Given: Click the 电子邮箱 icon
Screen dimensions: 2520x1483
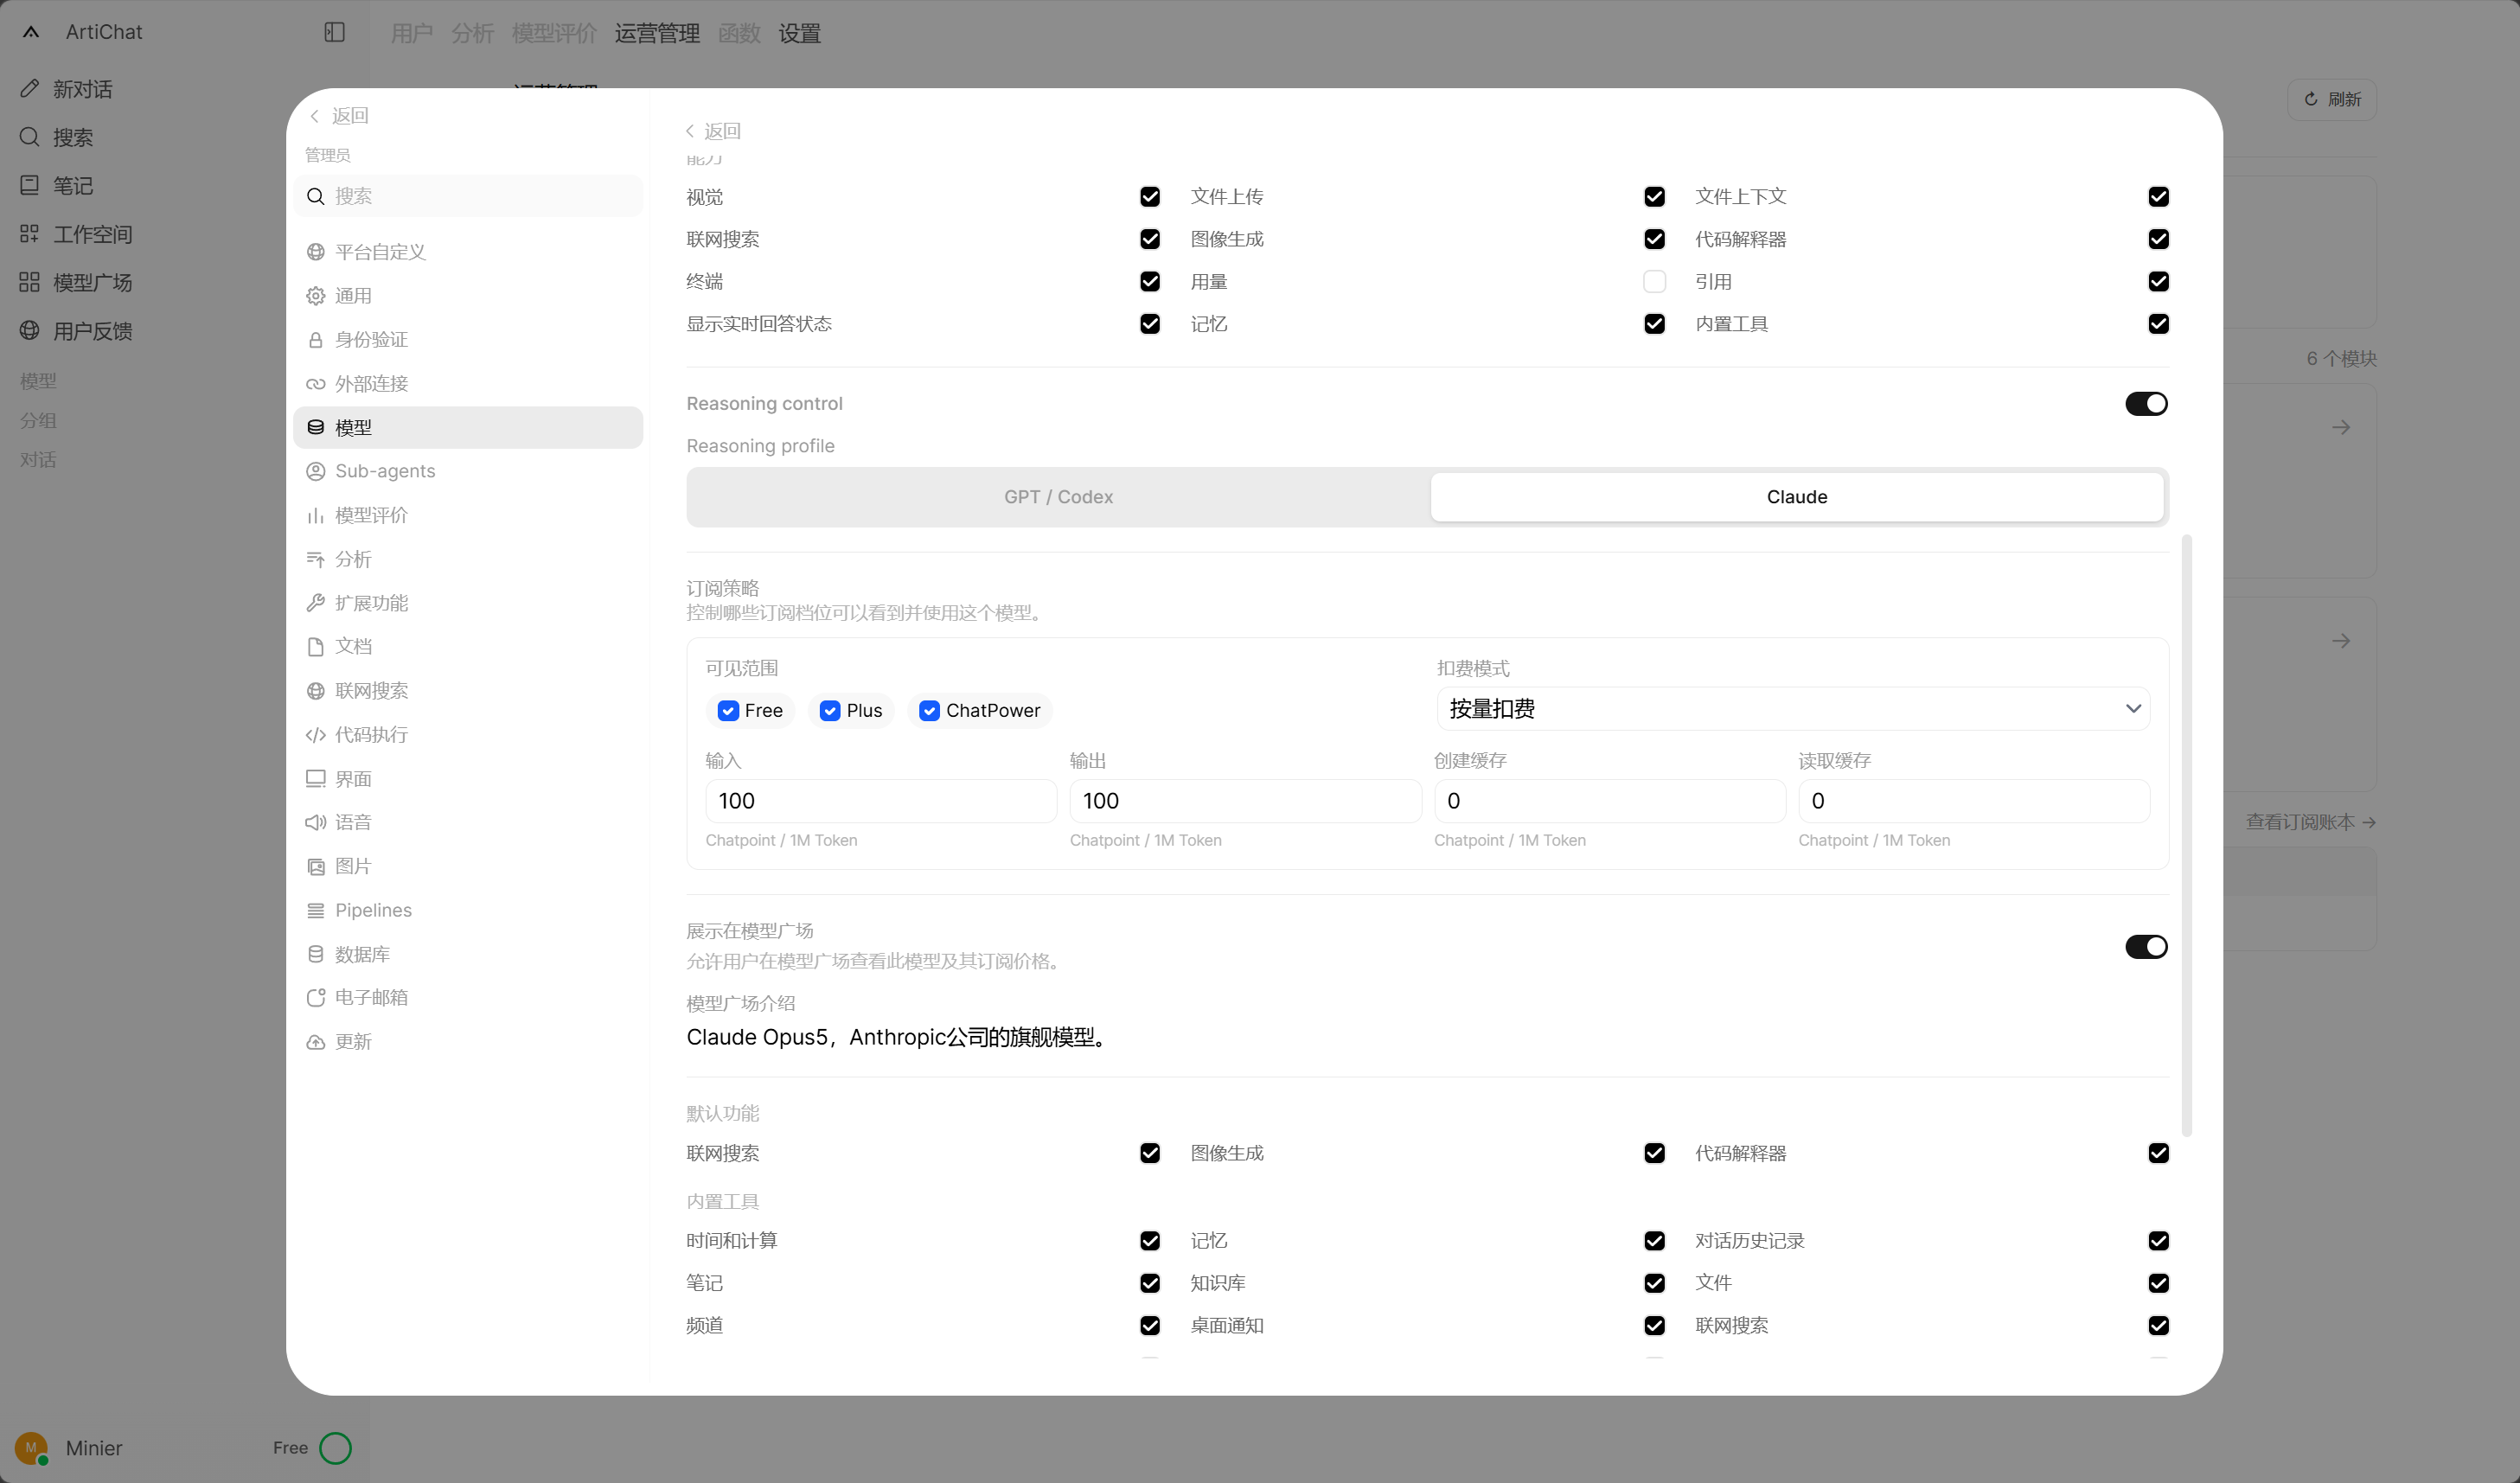Looking at the screenshot, I should 316,998.
